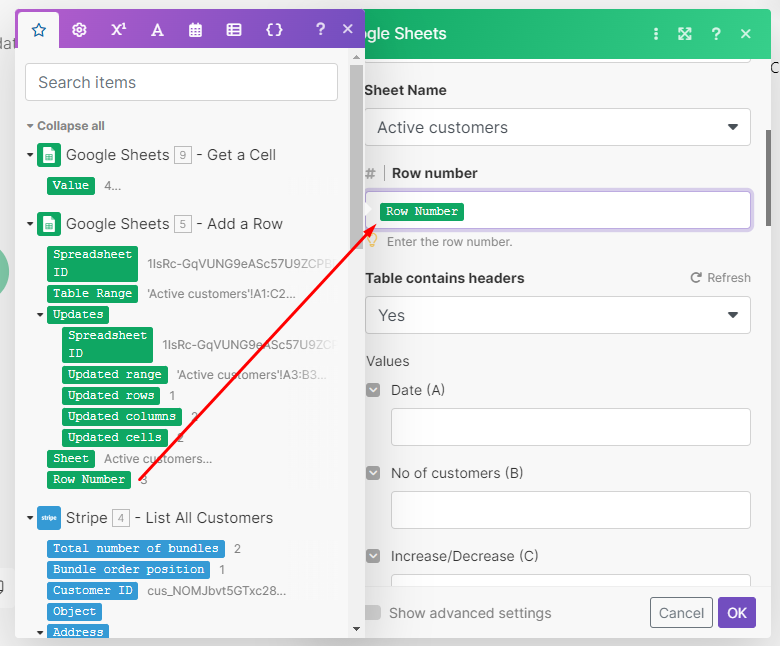This screenshot has height=646, width=780.
Task: Click the Cancel button
Action: (x=681, y=613)
